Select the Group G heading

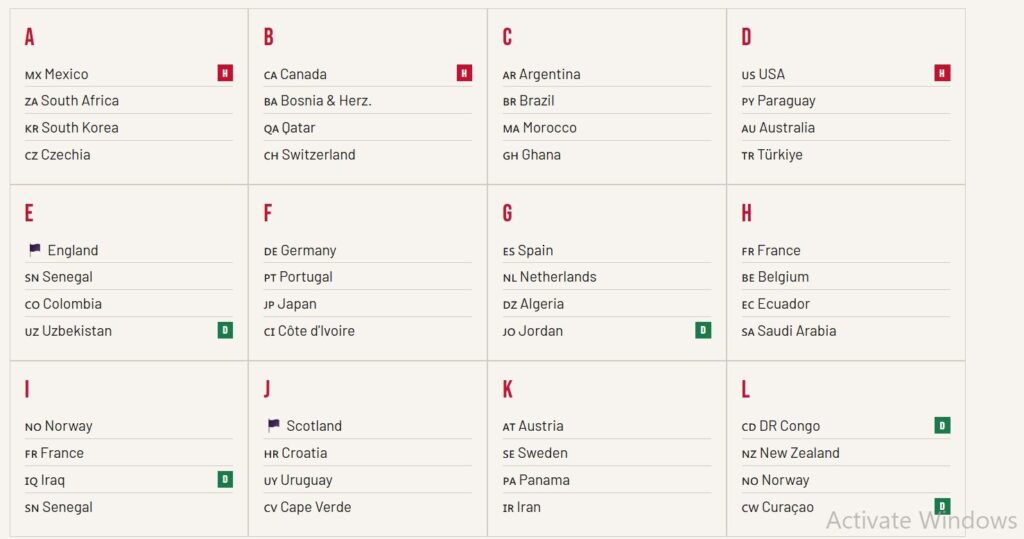507,213
